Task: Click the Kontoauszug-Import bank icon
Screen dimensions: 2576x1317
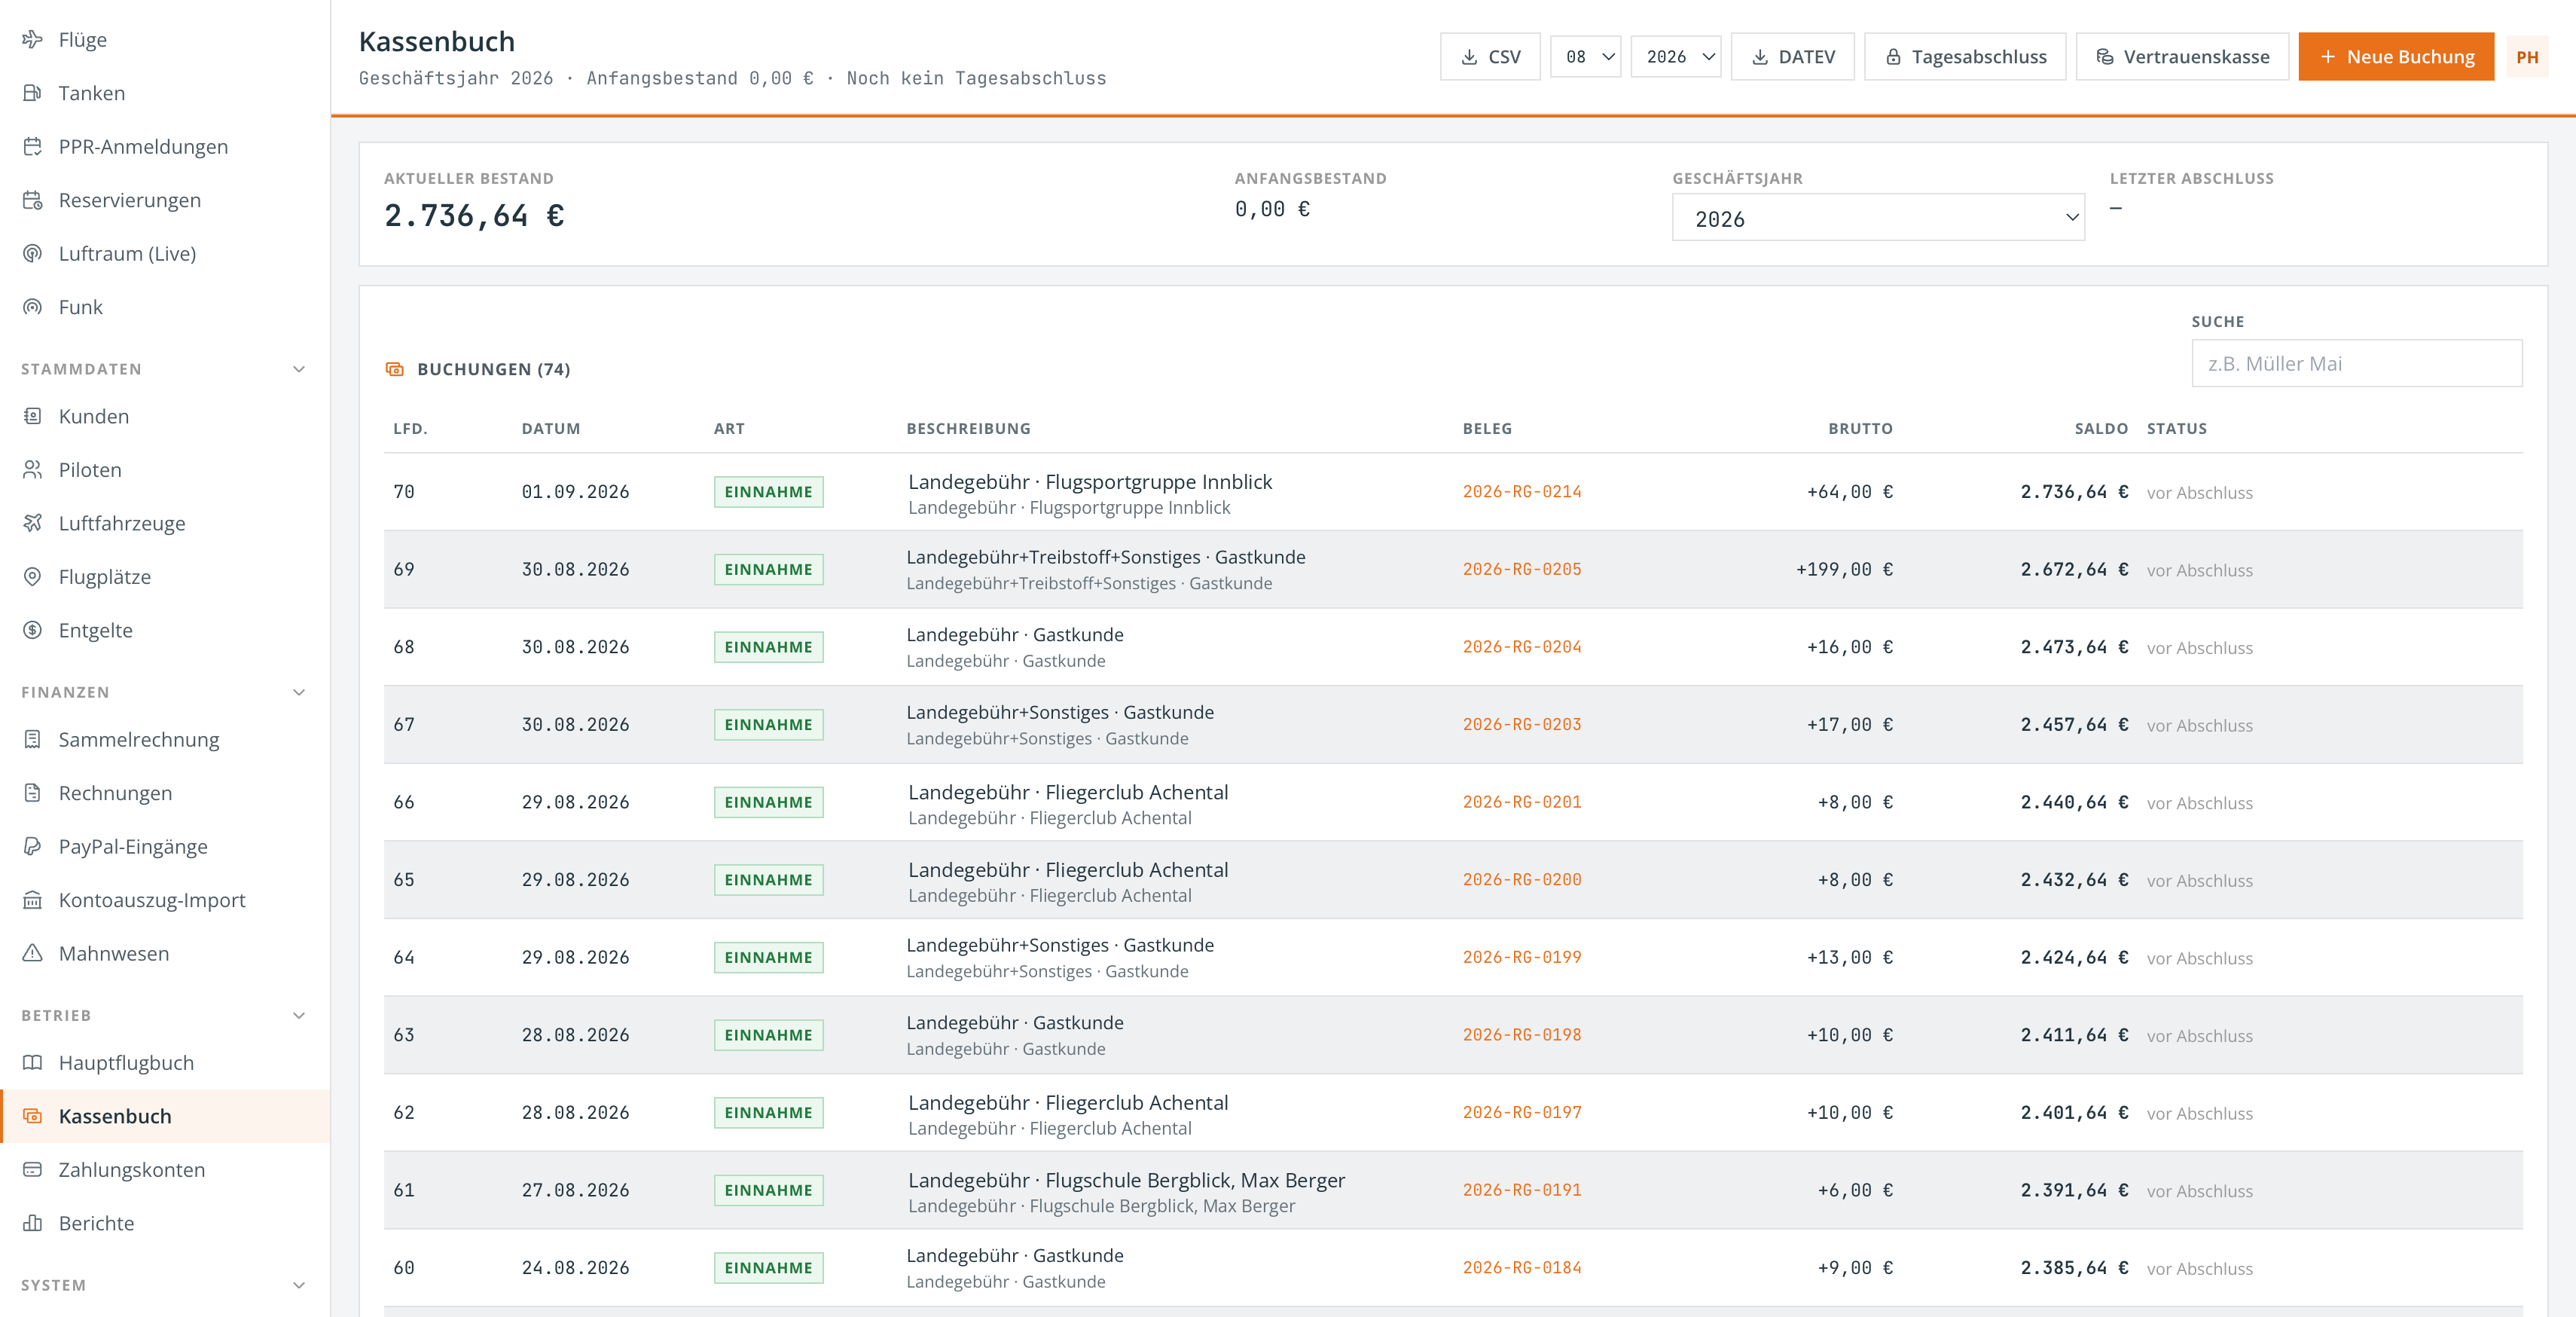Action: (33, 900)
